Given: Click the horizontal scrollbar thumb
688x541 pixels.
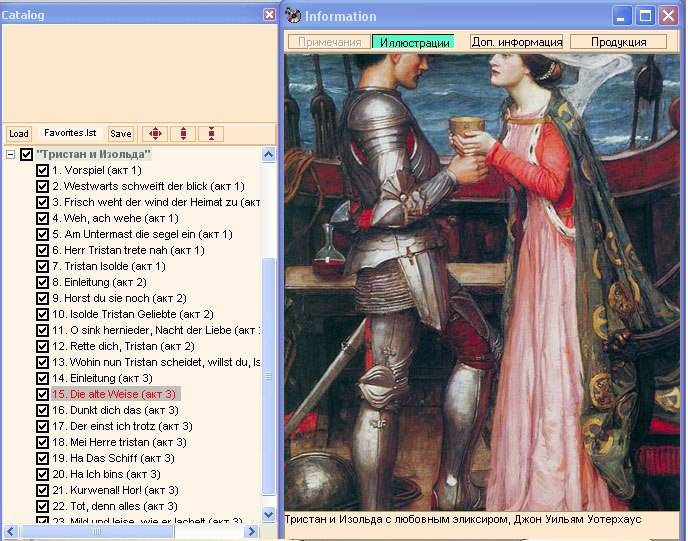Looking at the screenshot, I should click(x=97, y=532).
